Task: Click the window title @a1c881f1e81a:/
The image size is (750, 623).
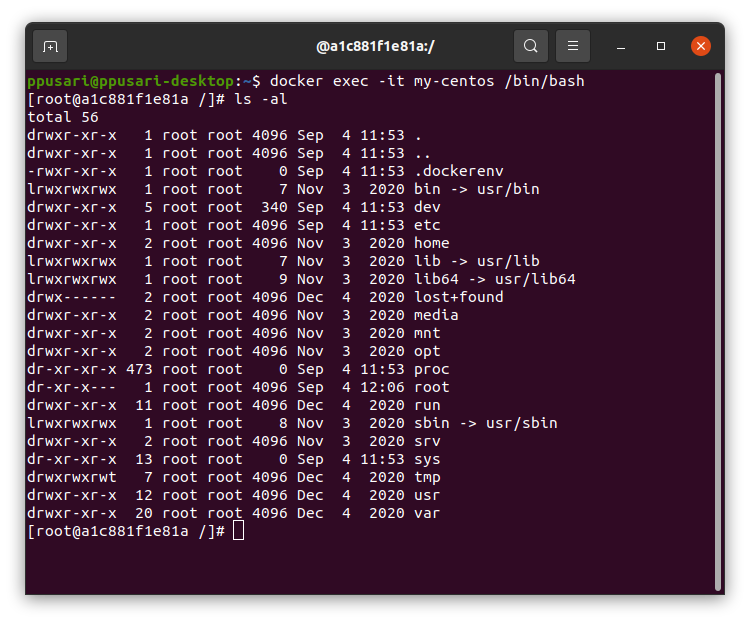Action: point(375,46)
